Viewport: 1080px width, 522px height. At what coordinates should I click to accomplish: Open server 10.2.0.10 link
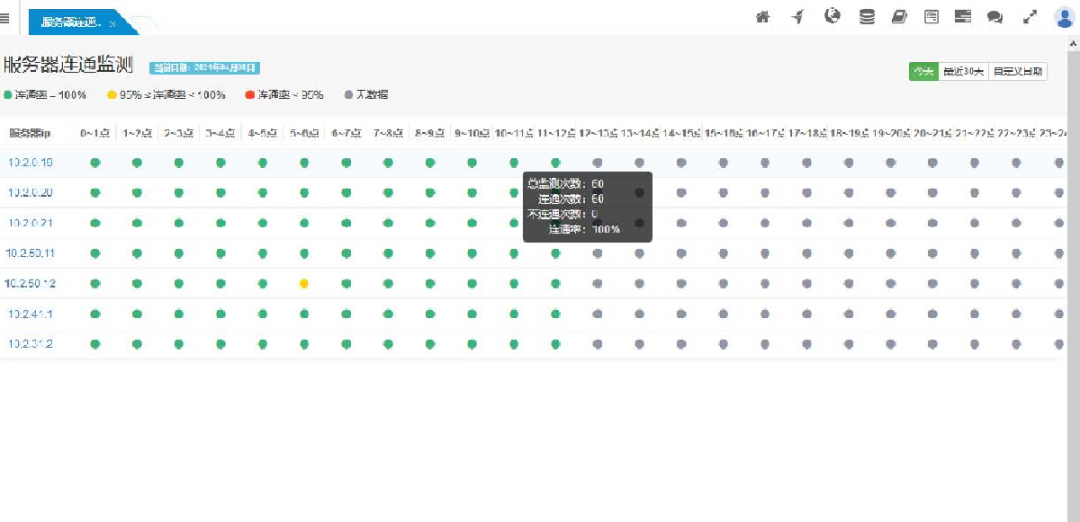(x=30, y=163)
